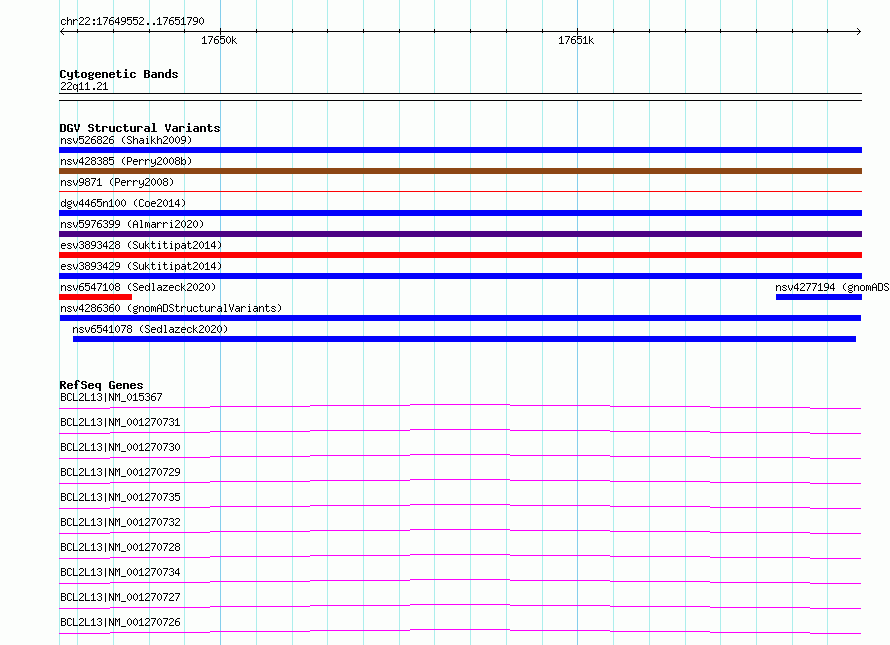The height and width of the screenshot is (645, 890).
Task: Click the nsv9871 (Perry2008) thin red line
Action: (460, 192)
